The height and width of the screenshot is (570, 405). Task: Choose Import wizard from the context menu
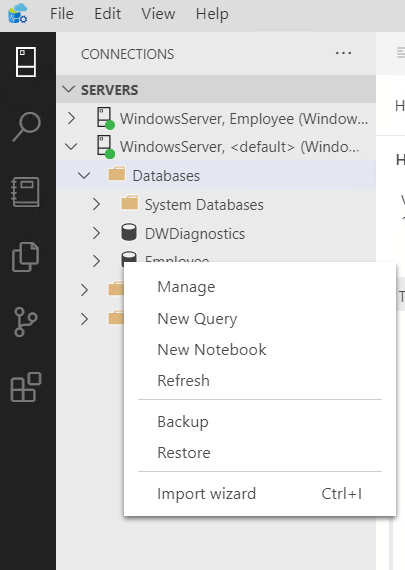pos(260,494)
